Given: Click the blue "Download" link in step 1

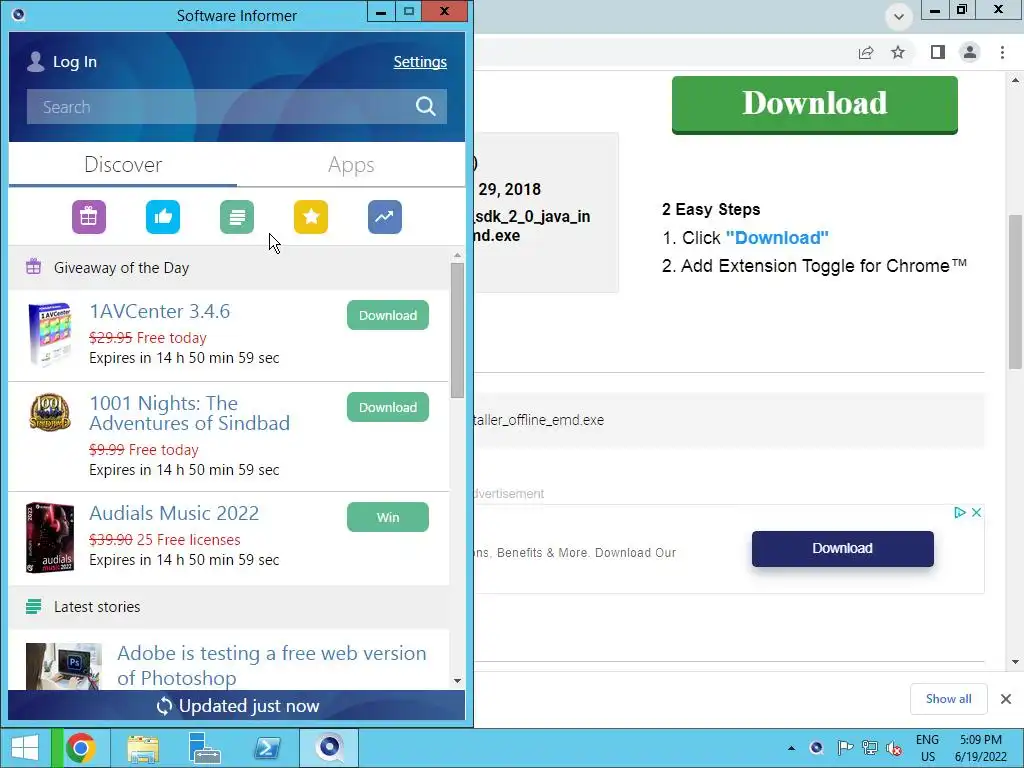Looking at the screenshot, I should pyautogui.click(x=777, y=238).
